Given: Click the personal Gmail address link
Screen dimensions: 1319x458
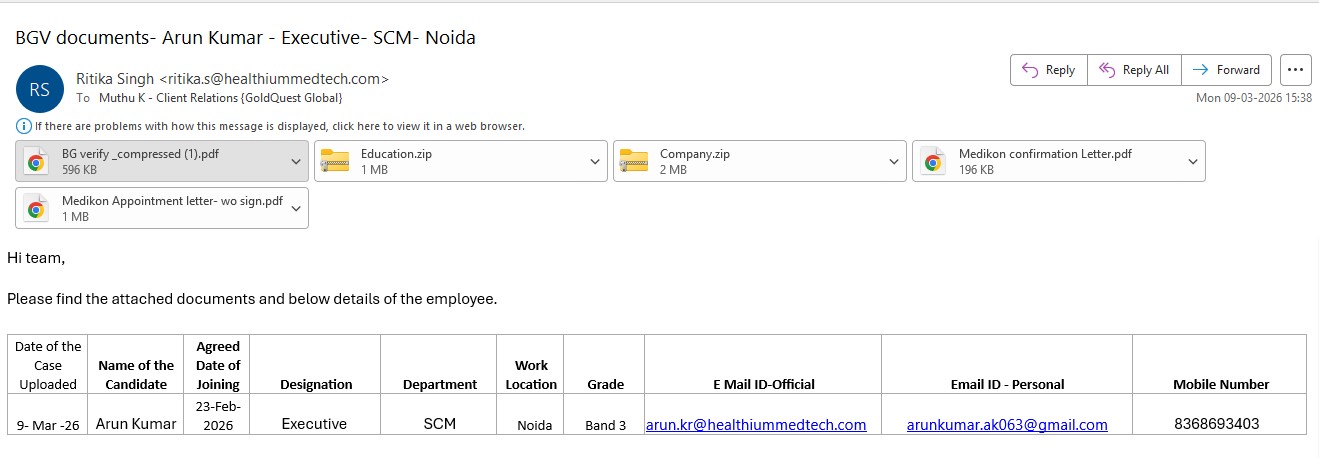Looking at the screenshot, I should [1007, 425].
